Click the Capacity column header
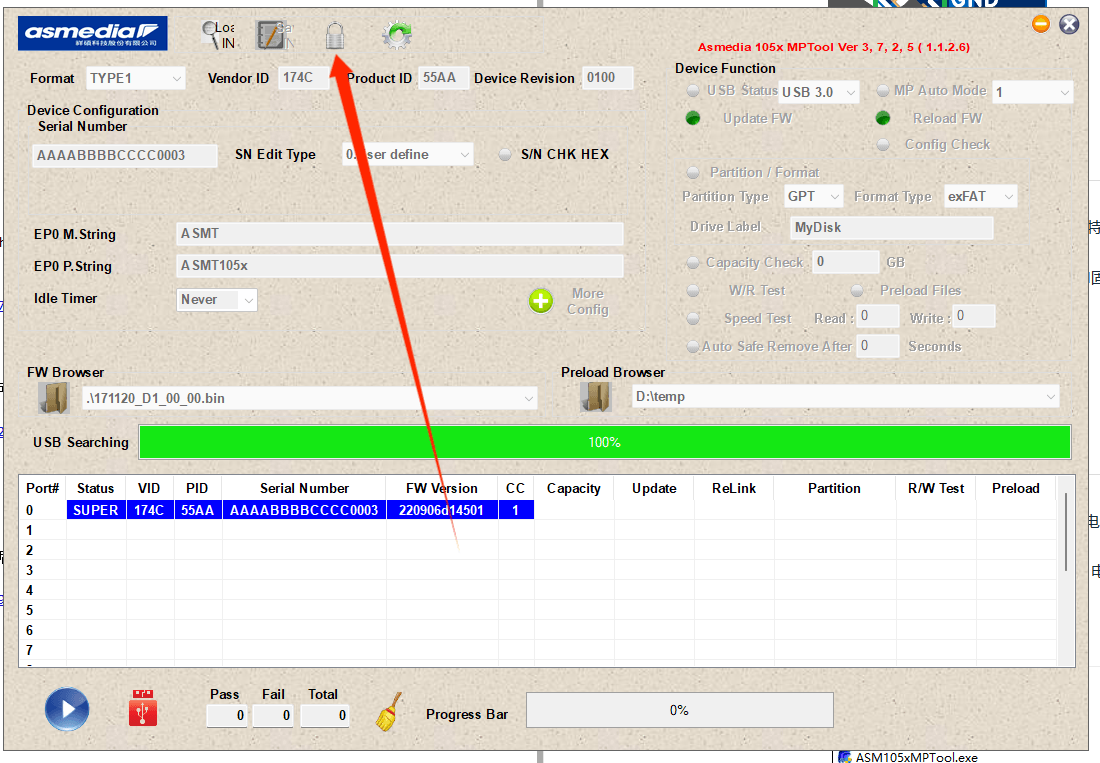The image size is (1100, 763). tap(574, 488)
